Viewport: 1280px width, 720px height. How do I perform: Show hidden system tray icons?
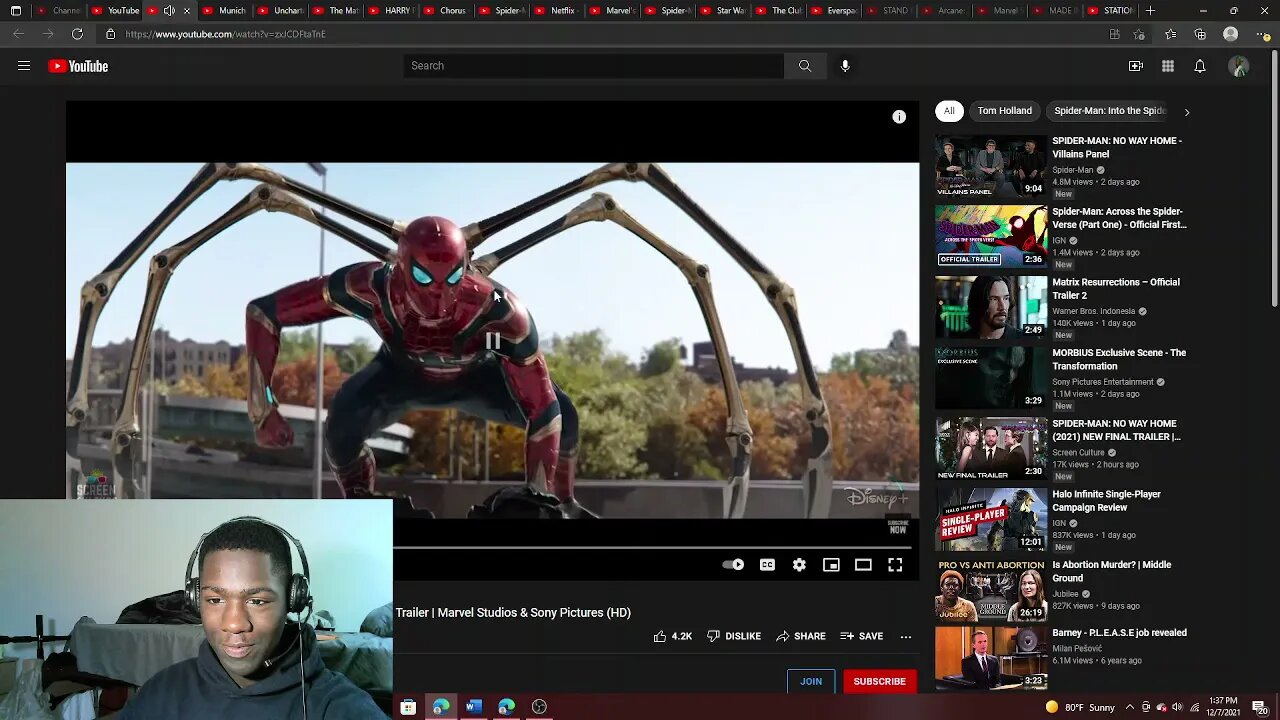1129,707
